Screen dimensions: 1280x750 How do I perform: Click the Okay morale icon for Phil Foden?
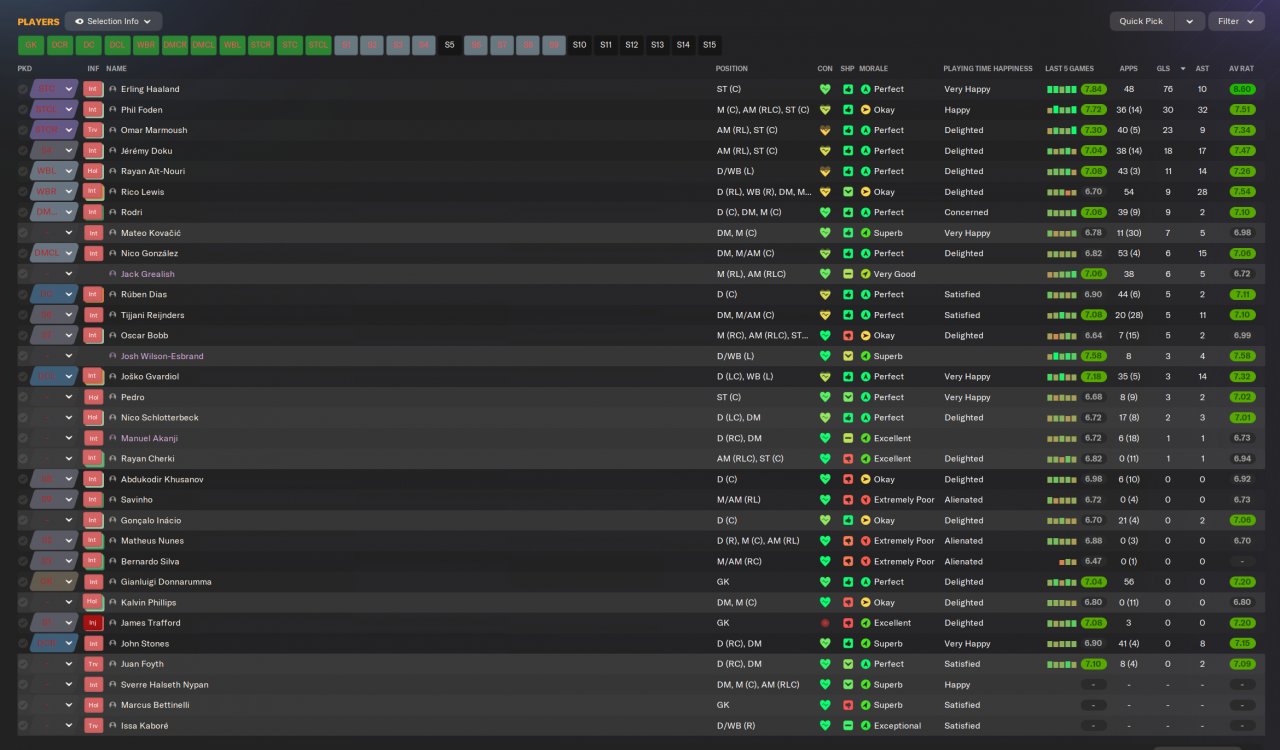pyautogui.click(x=866, y=110)
